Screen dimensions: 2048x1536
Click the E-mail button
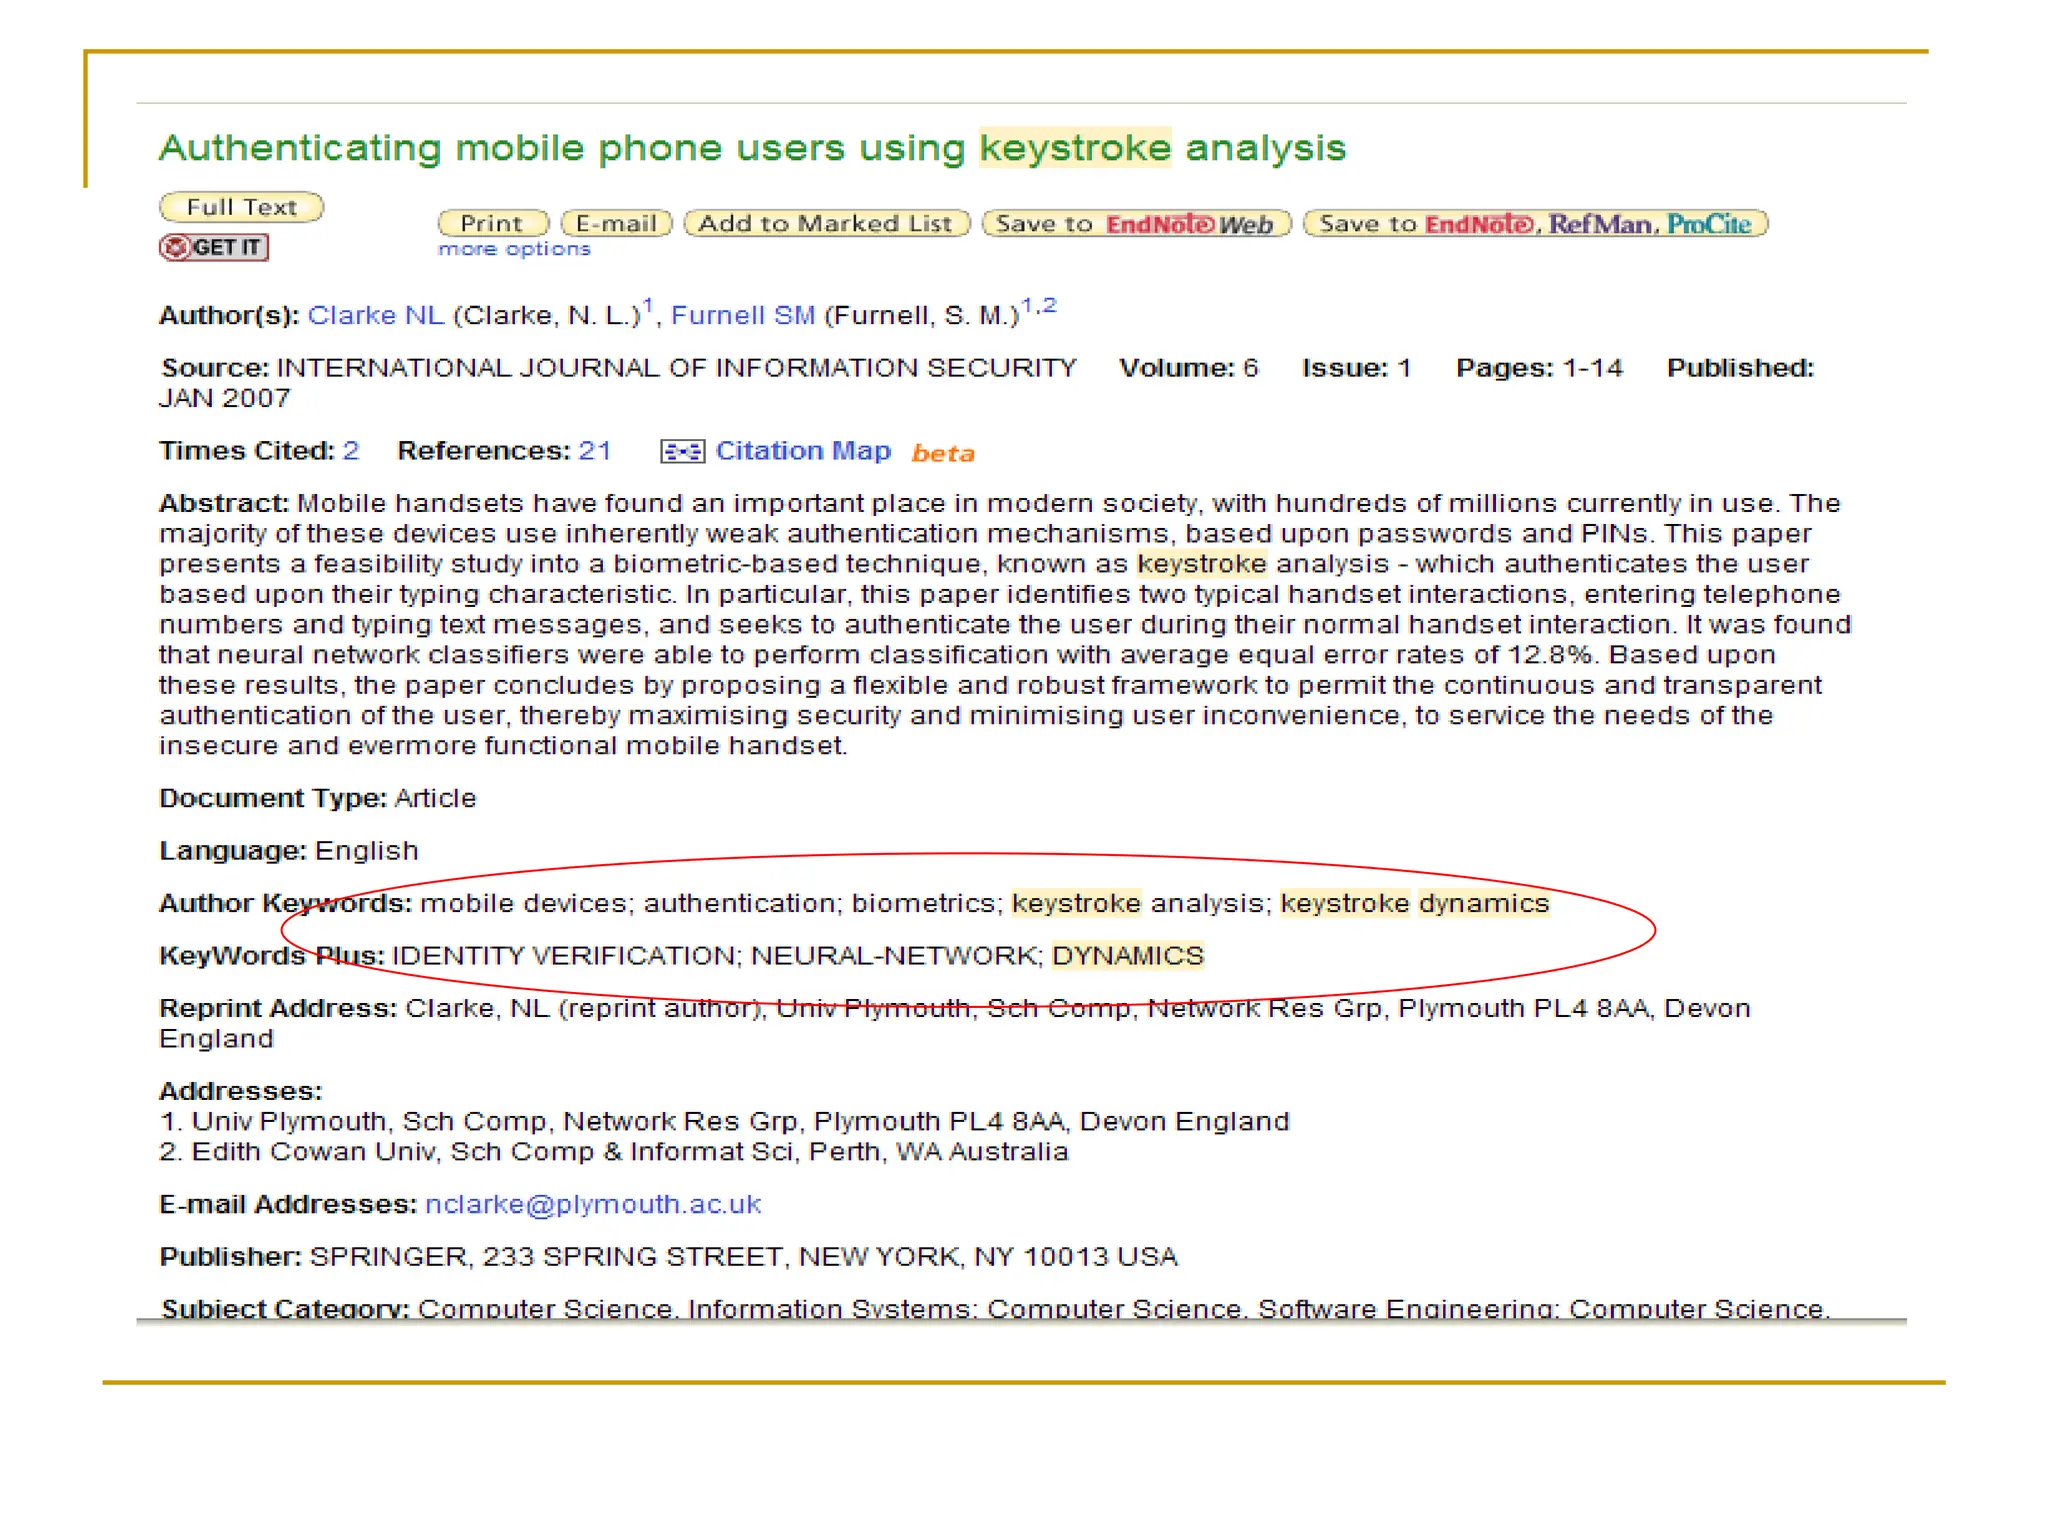tap(616, 223)
